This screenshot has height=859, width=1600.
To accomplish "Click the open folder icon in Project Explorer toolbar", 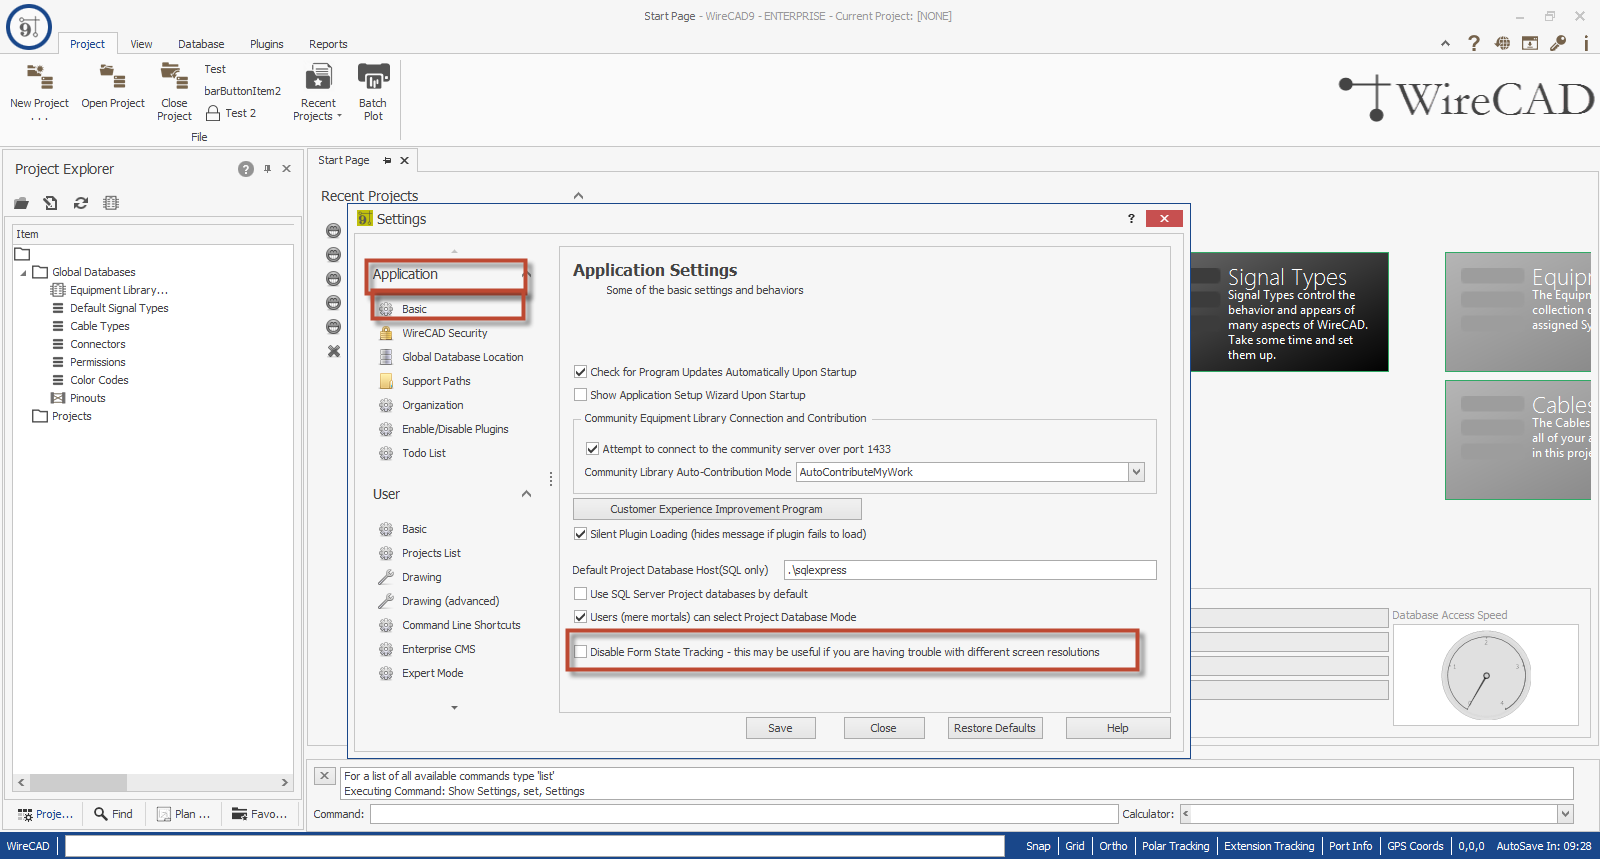I will [x=21, y=203].
